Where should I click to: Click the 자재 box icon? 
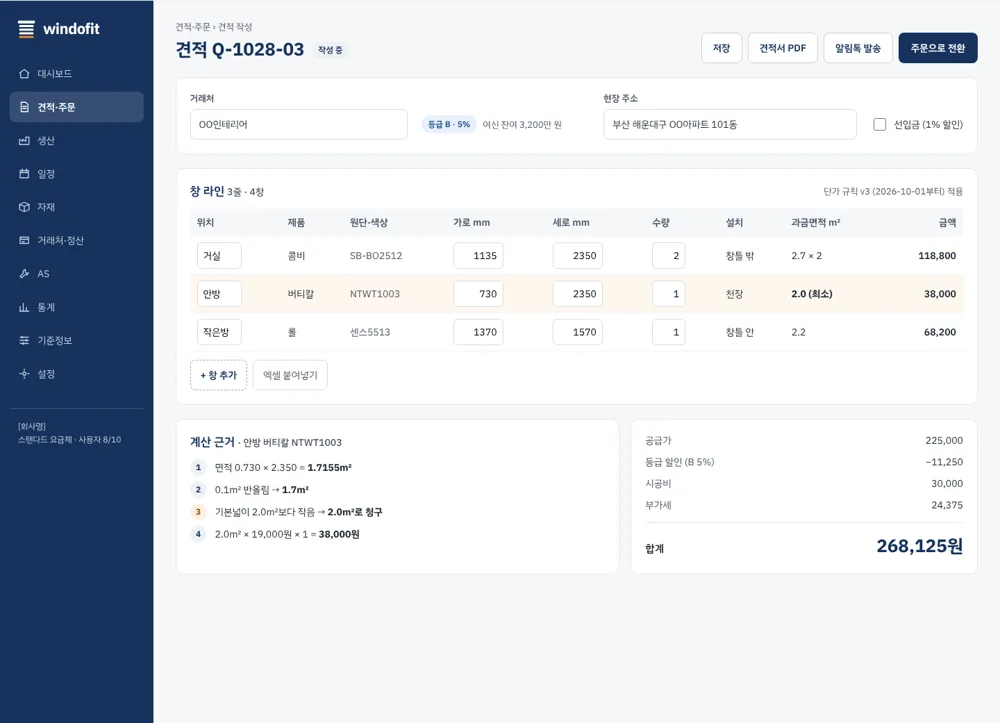(24, 207)
